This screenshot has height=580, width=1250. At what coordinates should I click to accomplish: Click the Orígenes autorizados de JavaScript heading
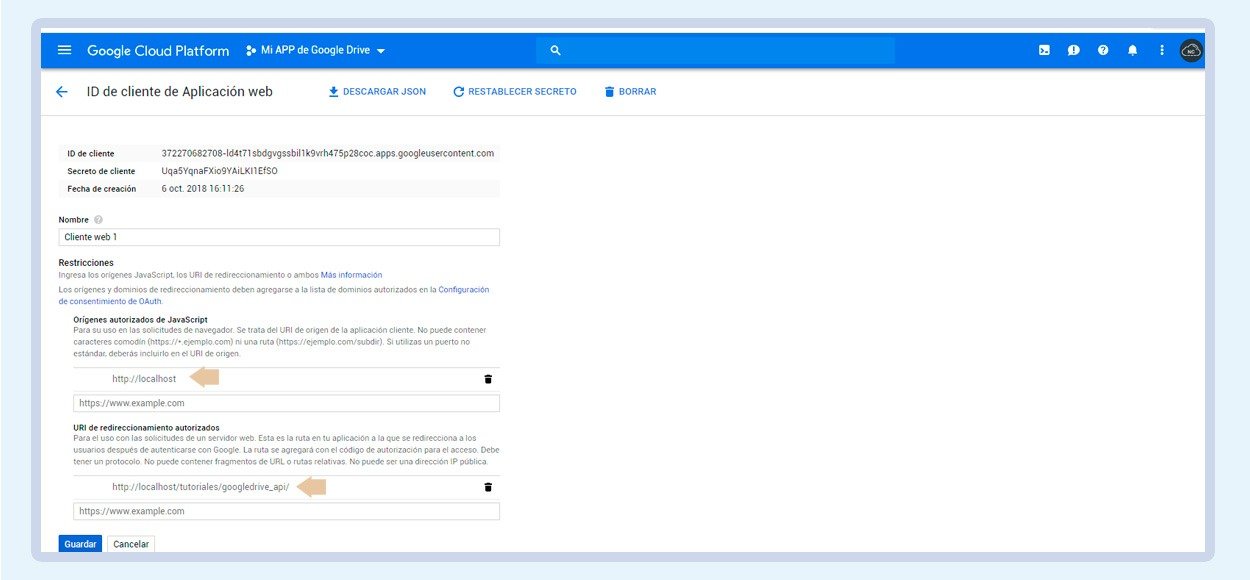point(140,319)
